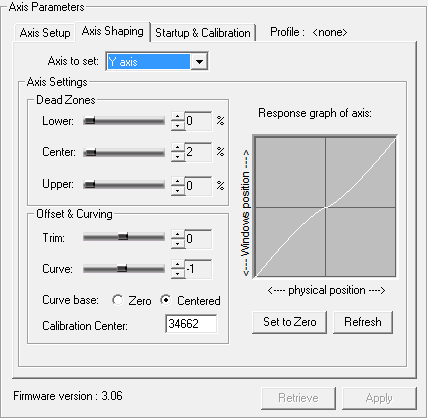The image size is (428, 419).
Task: Increase the Trim value with up arrow
Action: click(178, 235)
